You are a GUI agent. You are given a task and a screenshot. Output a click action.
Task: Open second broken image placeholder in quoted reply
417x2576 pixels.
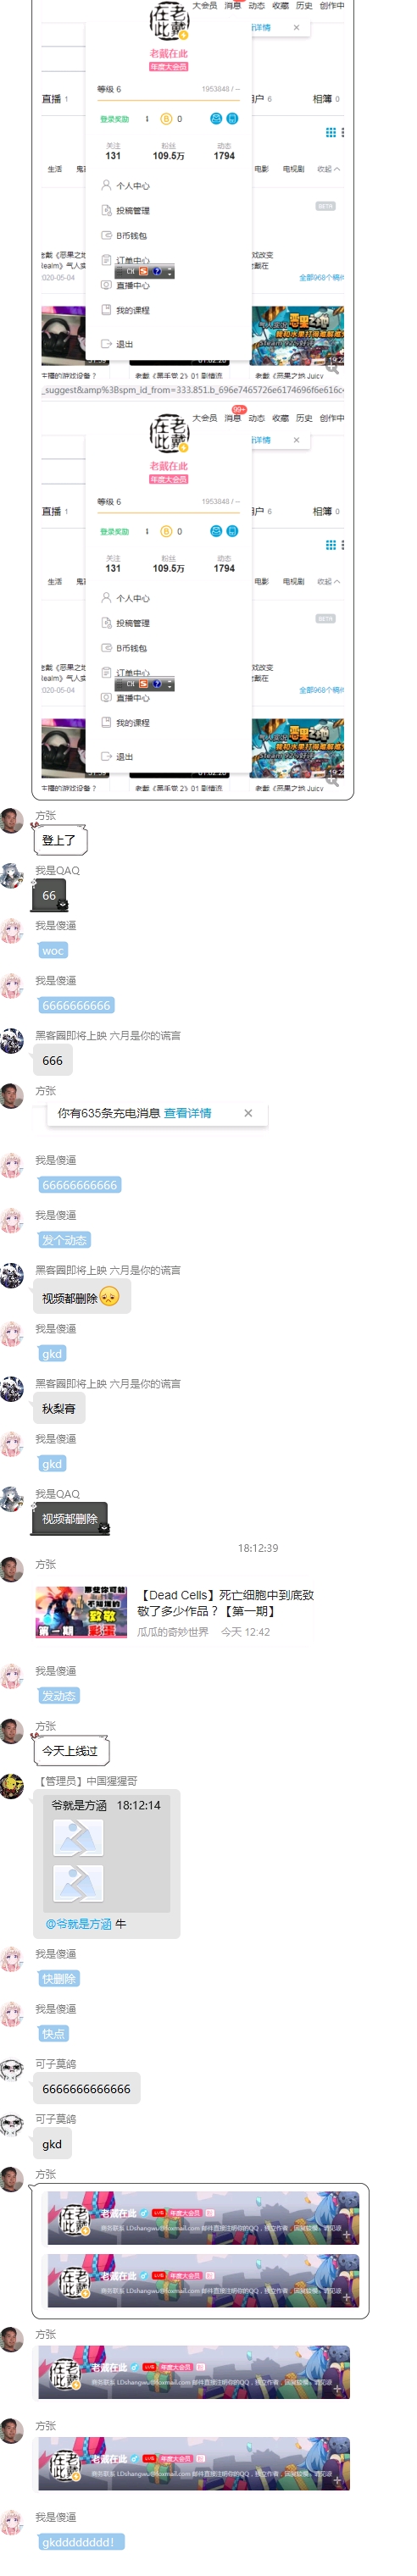point(78,1884)
